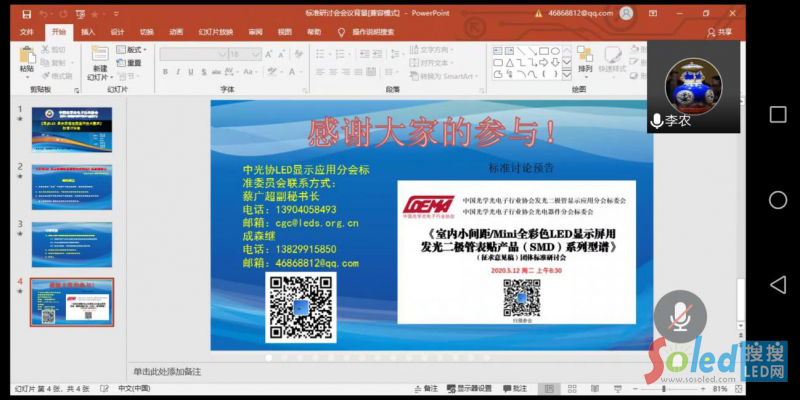Click the Android back triangle button
Screen dimensions: 800x400
pos(777,286)
